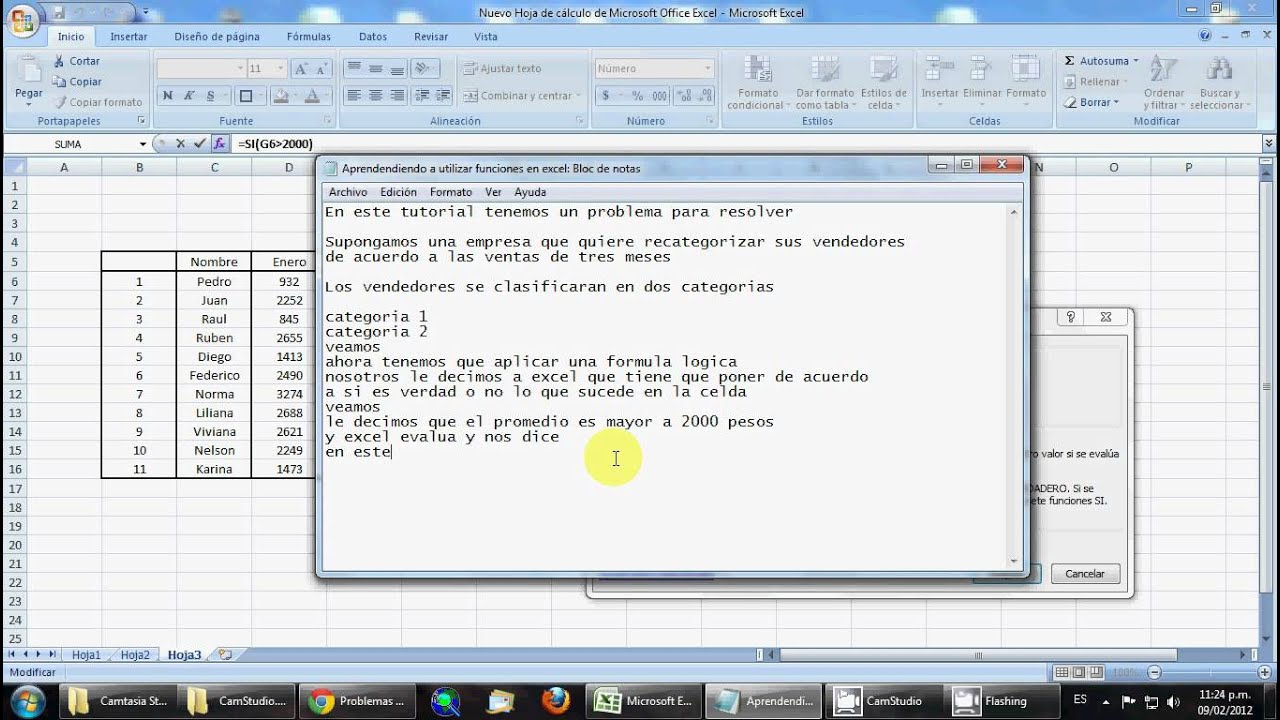
Task: Toggle underline S formatting
Action: (210, 96)
